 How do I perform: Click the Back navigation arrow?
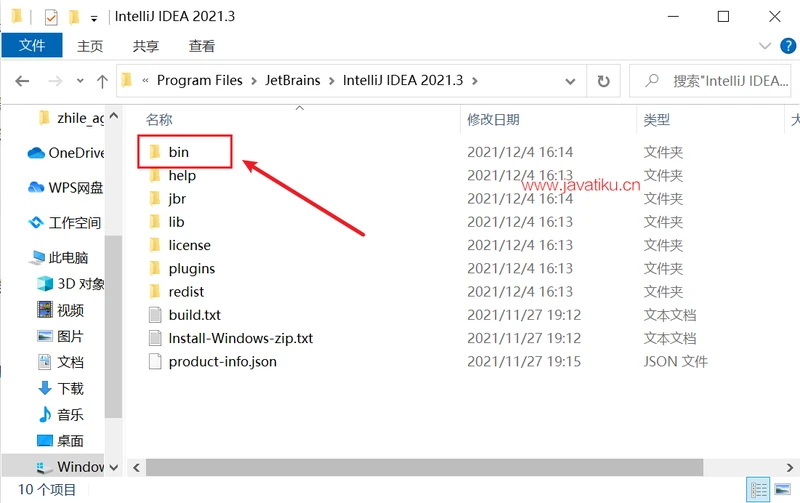tap(22, 81)
